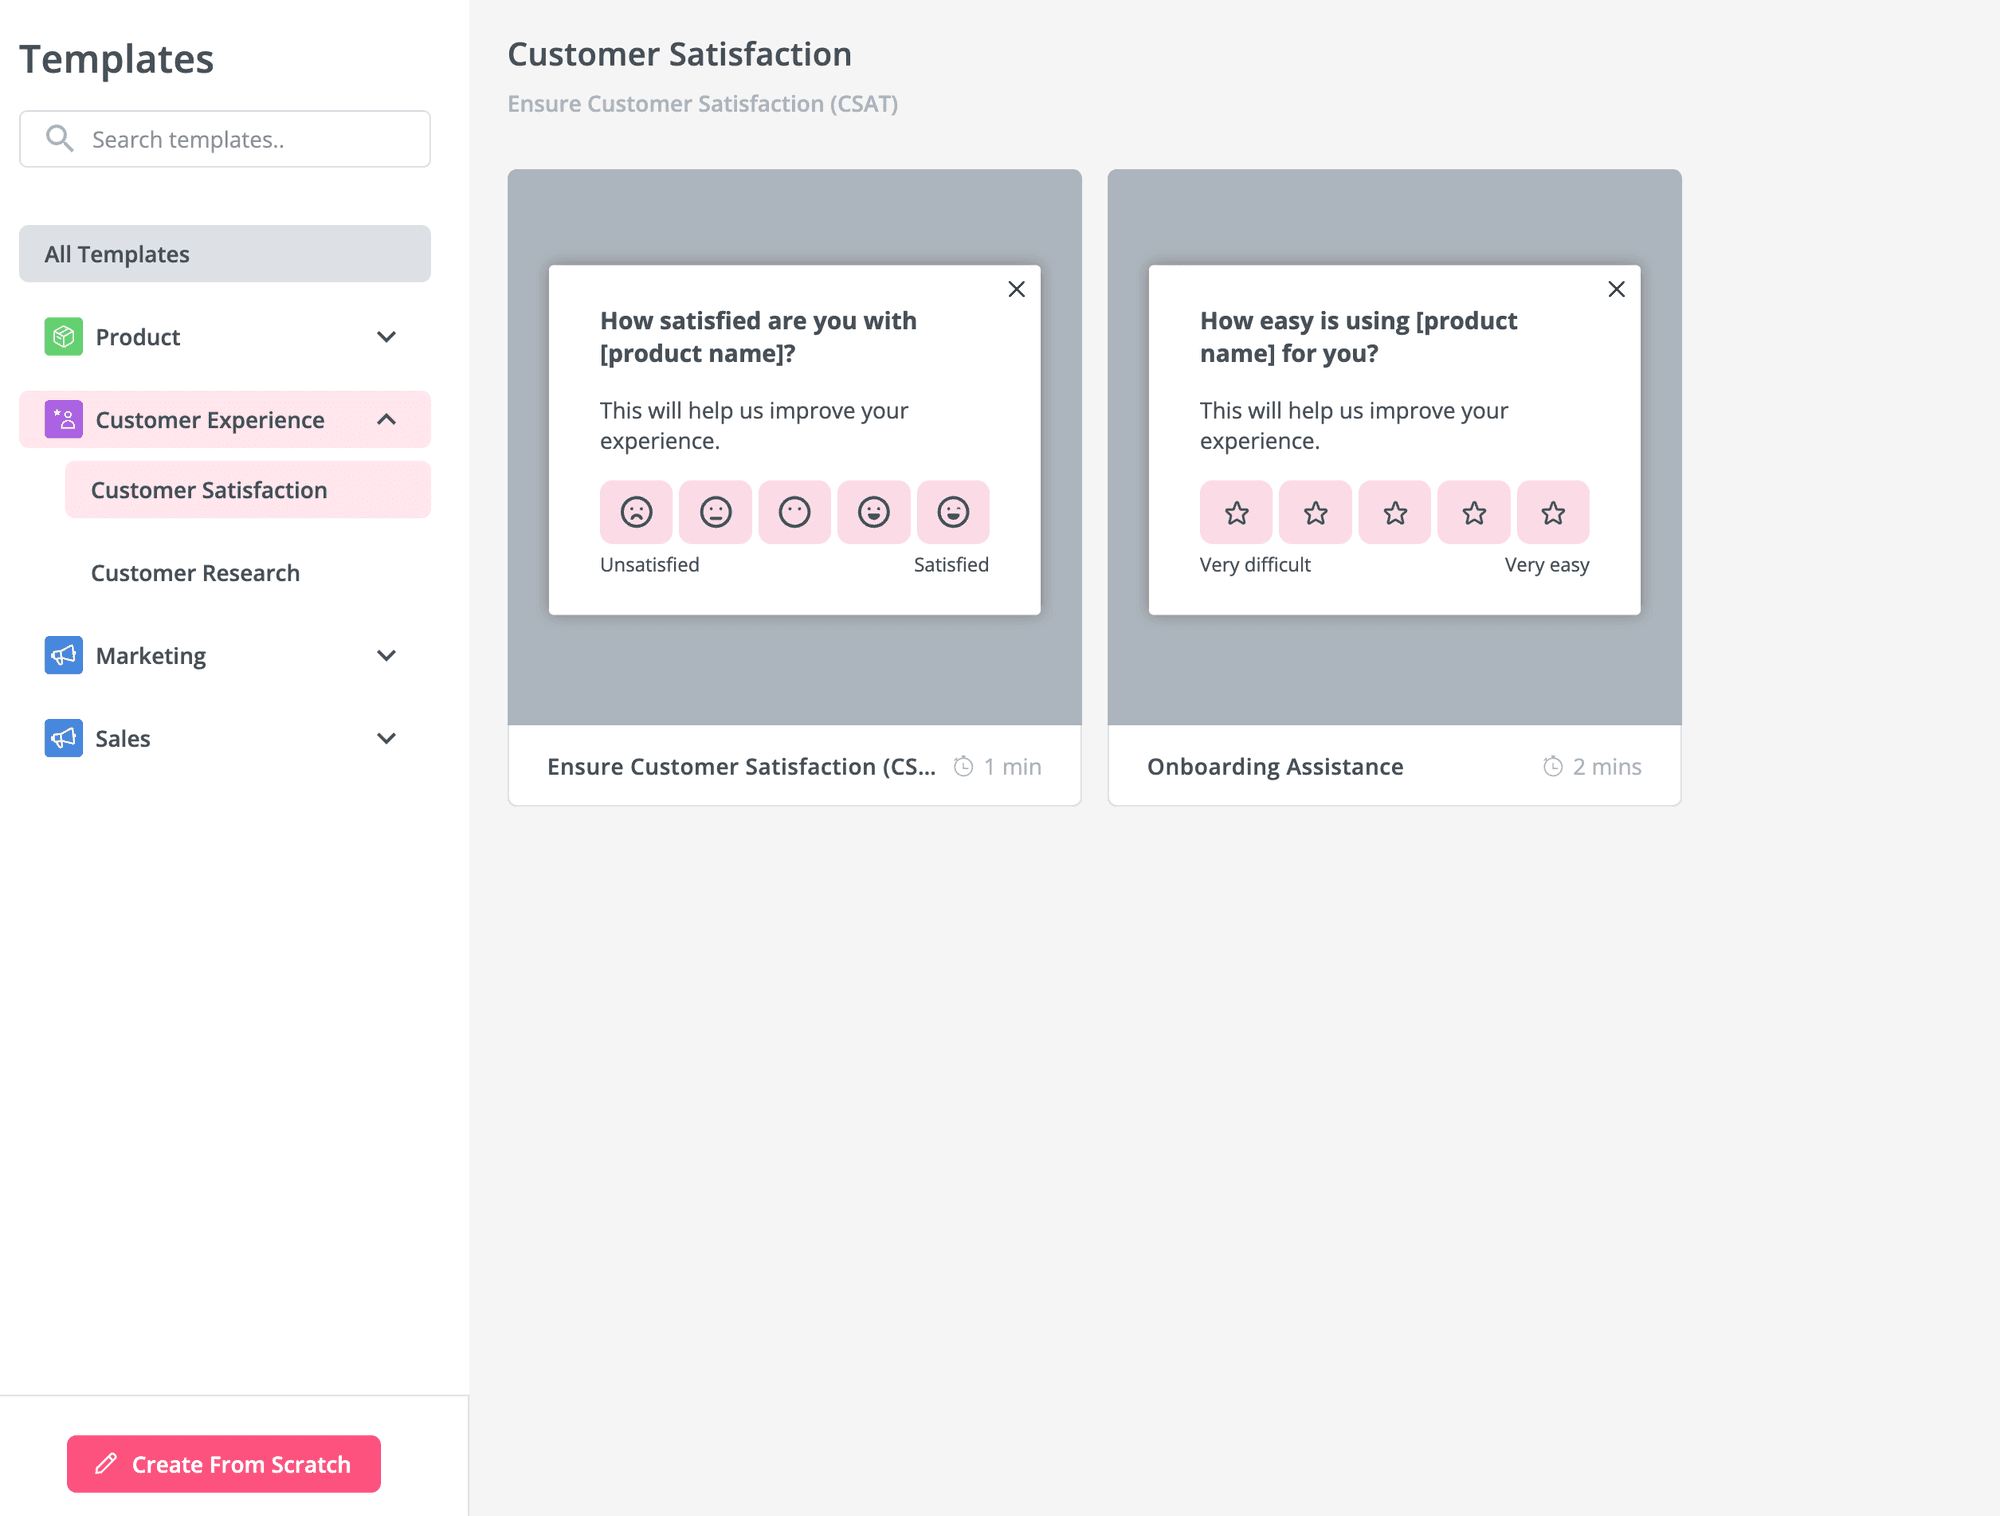2000x1516 pixels.
Task: Expand the Marketing category
Action: (x=387, y=655)
